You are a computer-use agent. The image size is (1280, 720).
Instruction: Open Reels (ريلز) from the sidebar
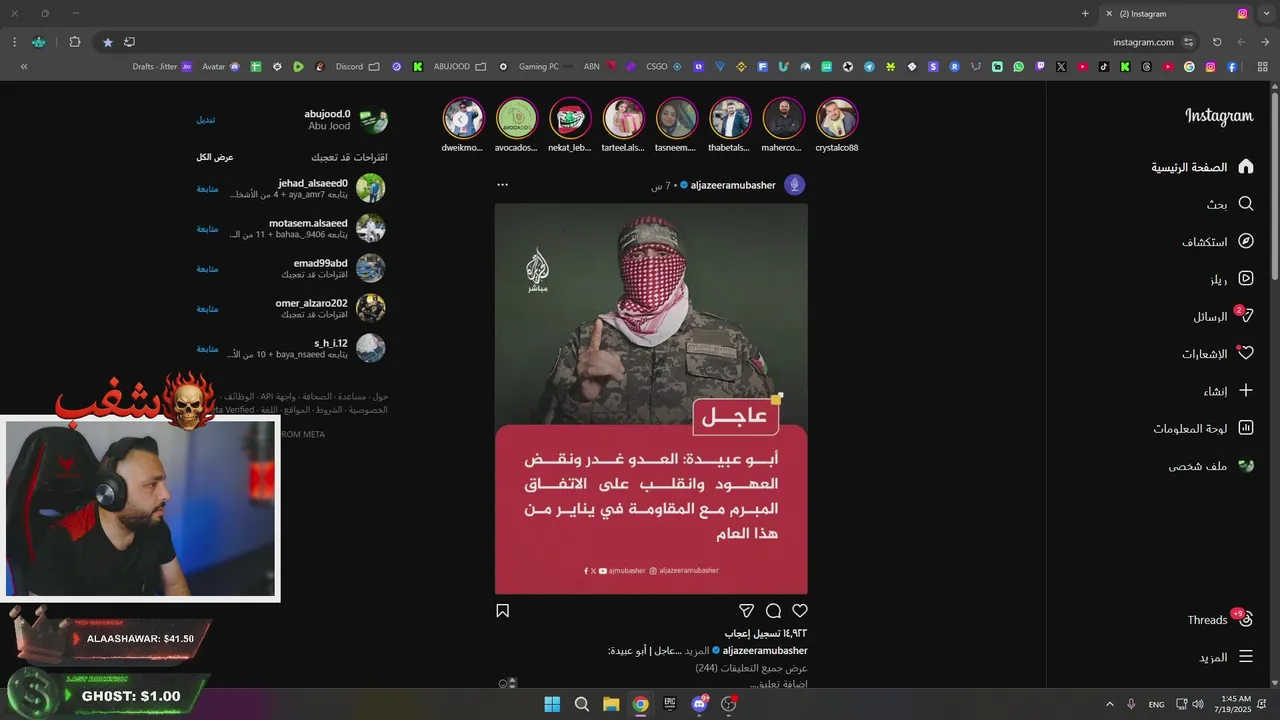(x=1231, y=279)
